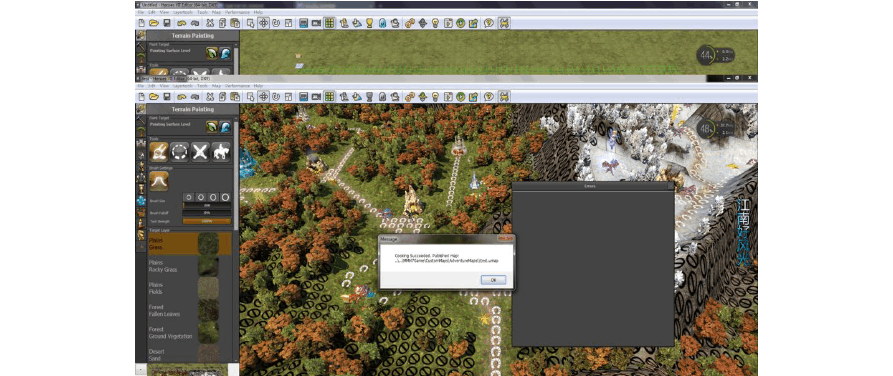Viewport: 893px width, 376px height.
Task: Open Performance menu in front editor window
Action: point(236,86)
